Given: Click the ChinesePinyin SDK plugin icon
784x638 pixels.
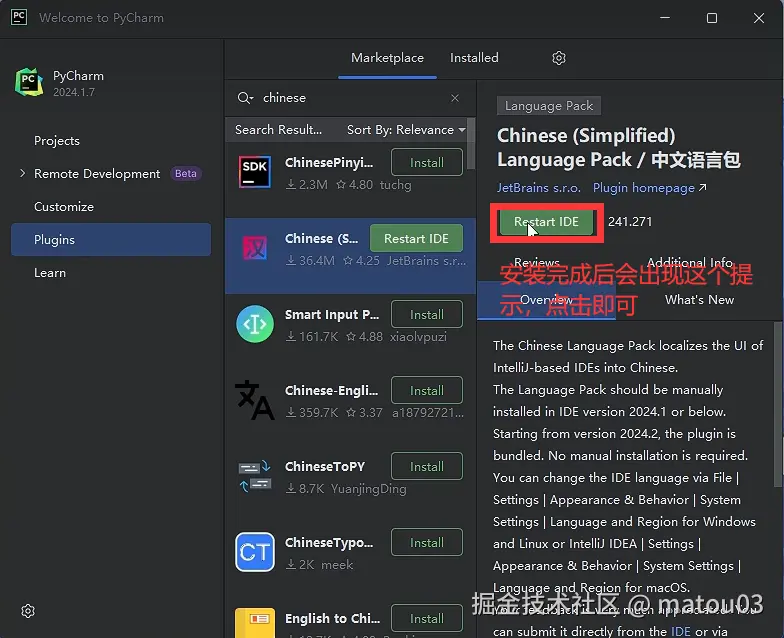Looking at the screenshot, I should (255, 172).
